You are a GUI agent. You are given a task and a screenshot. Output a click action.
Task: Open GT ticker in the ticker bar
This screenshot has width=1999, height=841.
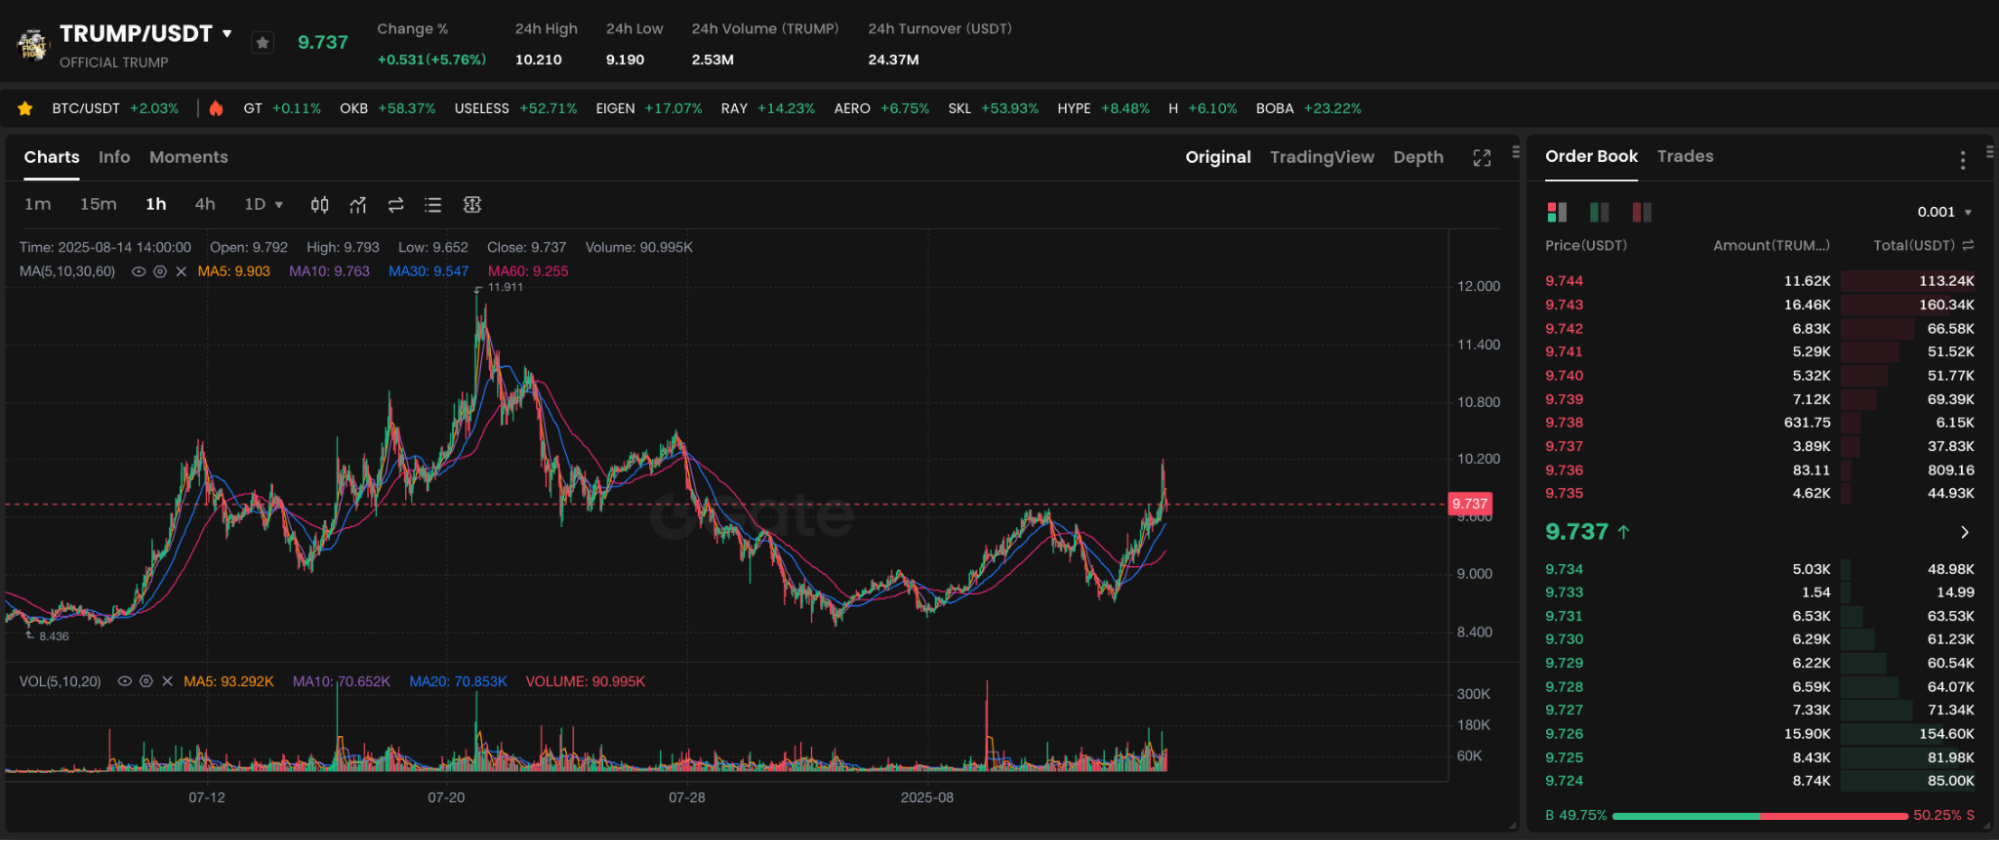[282, 108]
